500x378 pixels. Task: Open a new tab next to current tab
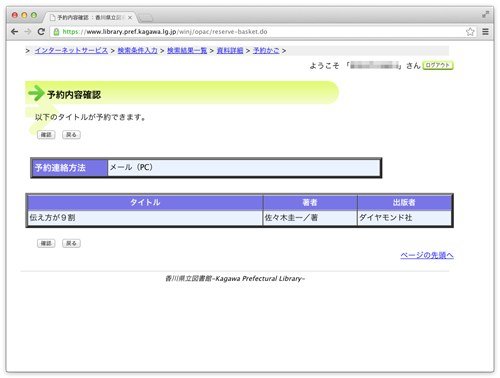coord(145,18)
